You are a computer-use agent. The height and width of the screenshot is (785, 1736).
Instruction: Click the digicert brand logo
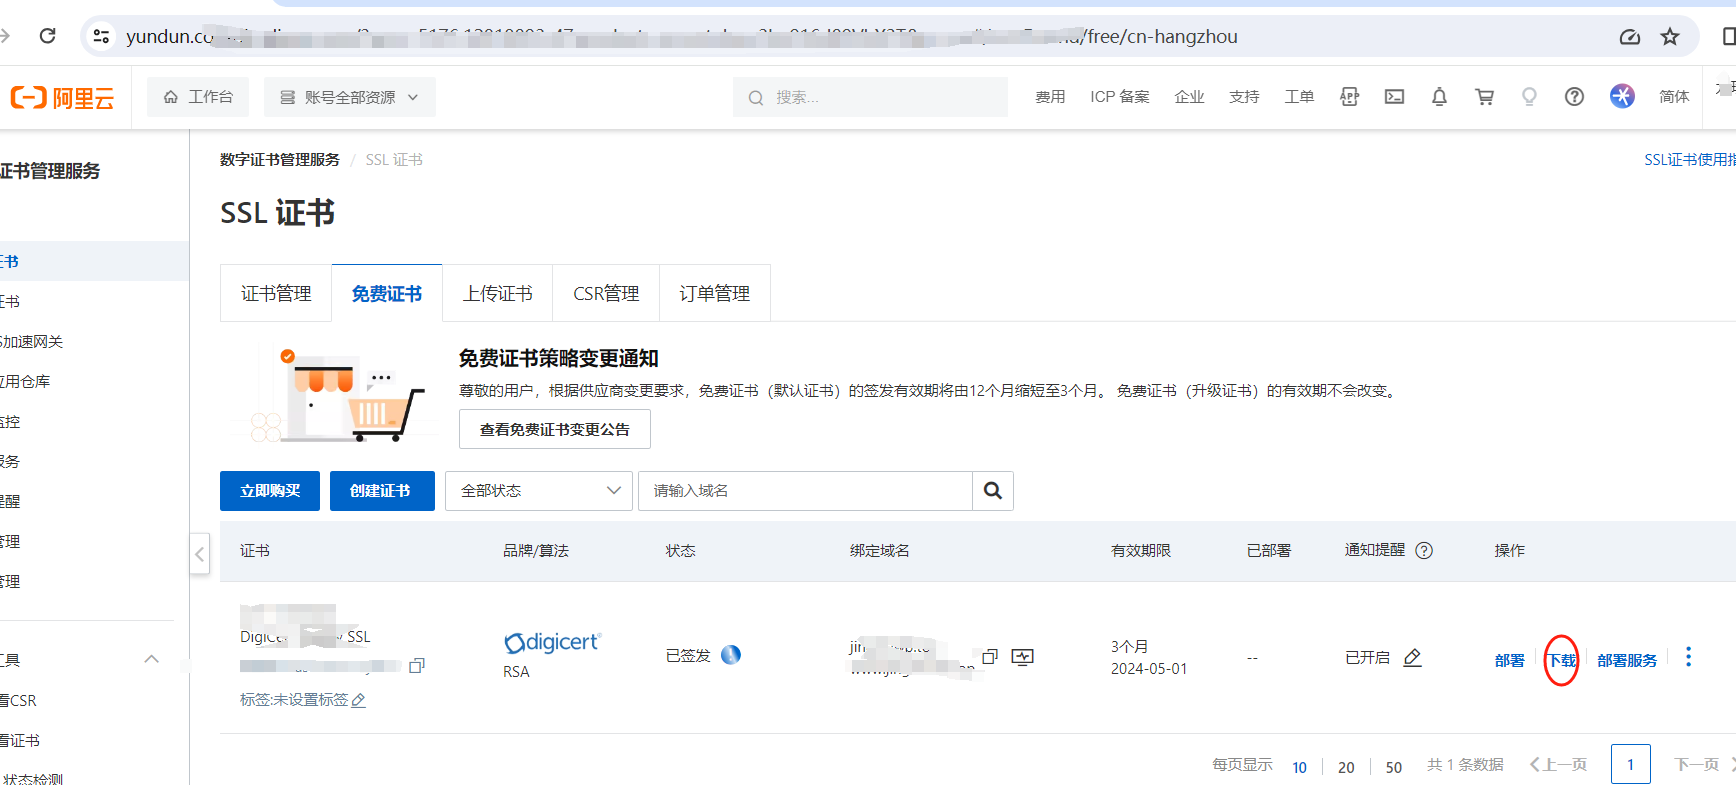pos(552,642)
